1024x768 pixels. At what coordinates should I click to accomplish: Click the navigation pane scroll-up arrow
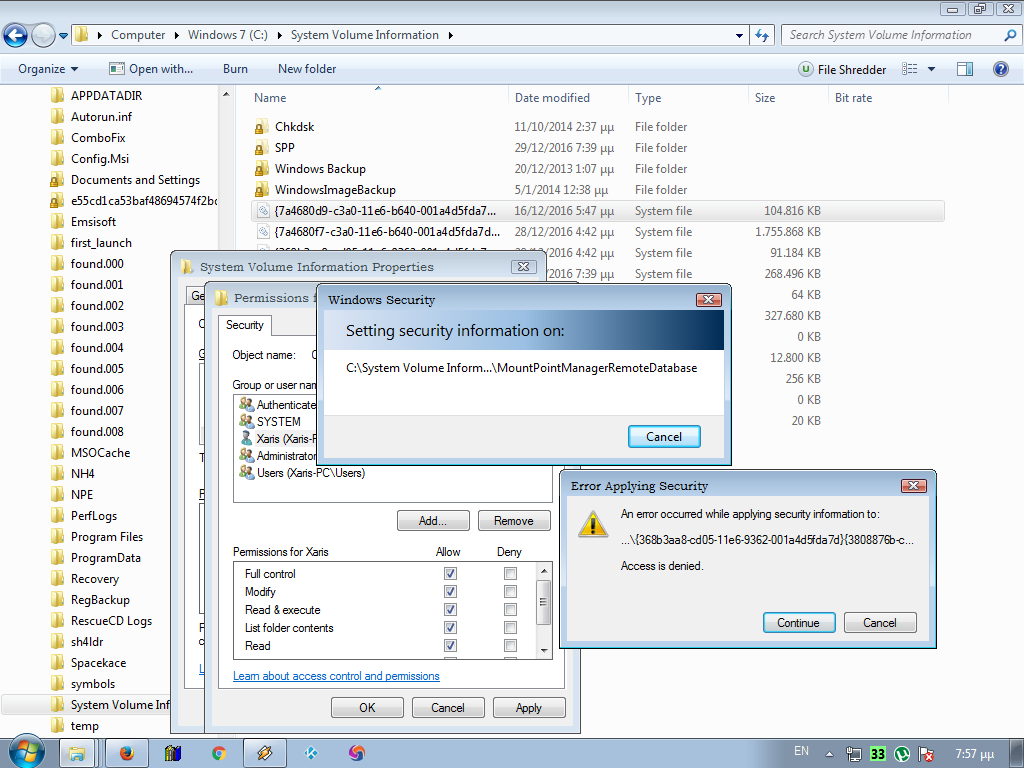click(x=226, y=95)
